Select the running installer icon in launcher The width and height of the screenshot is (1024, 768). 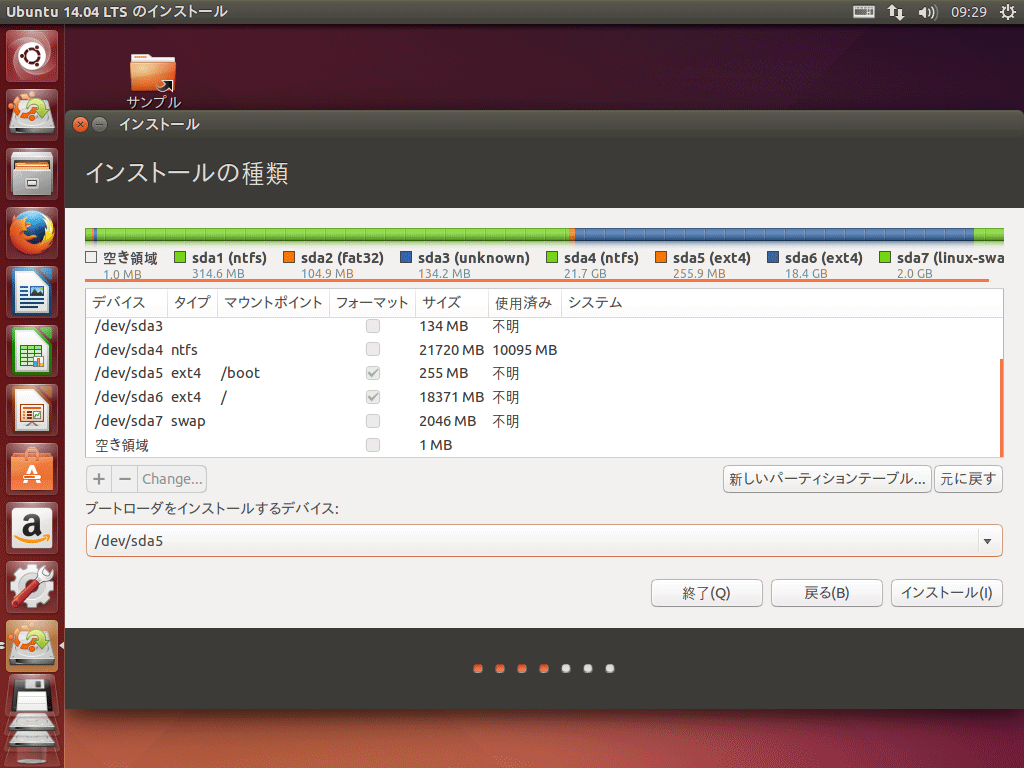point(32,646)
